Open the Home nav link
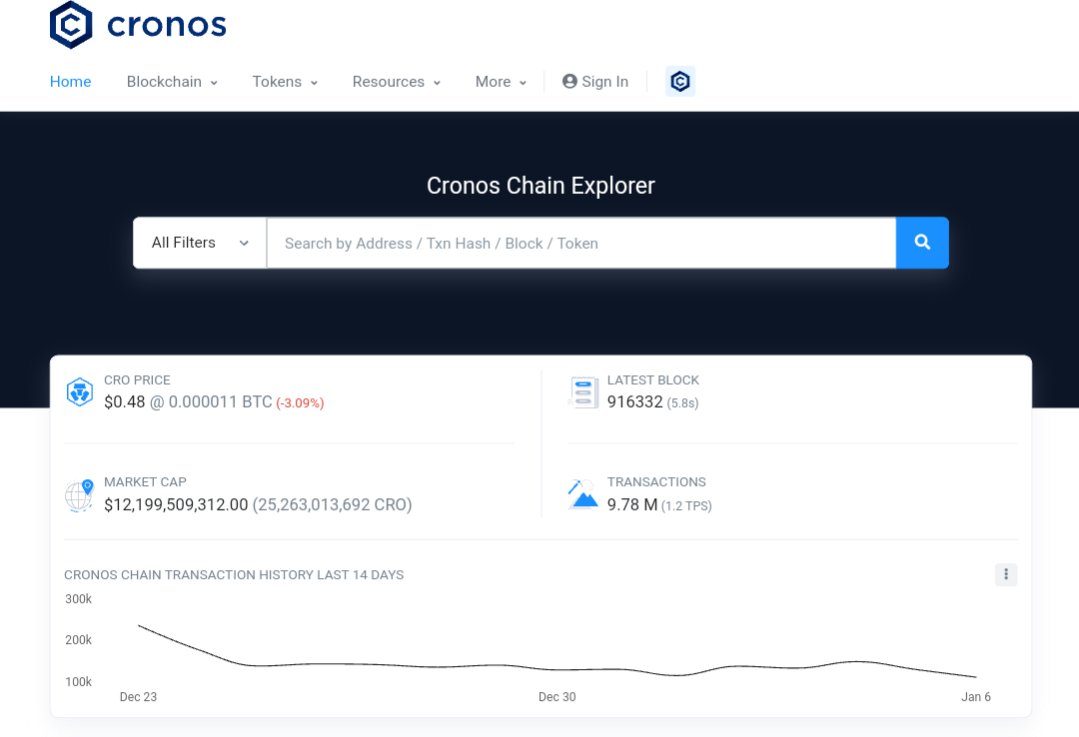This screenshot has height=737, width=1079. click(70, 81)
